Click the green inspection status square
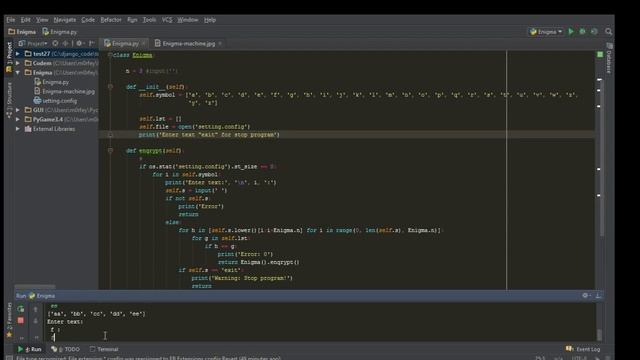This screenshot has width=640, height=360. (x=600, y=54)
